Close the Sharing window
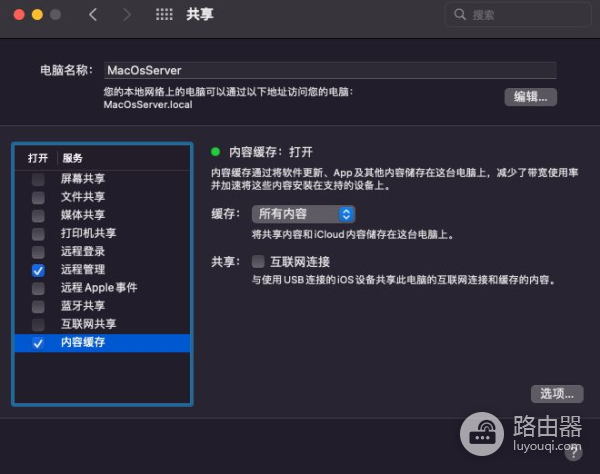The image size is (600, 474). [19, 15]
